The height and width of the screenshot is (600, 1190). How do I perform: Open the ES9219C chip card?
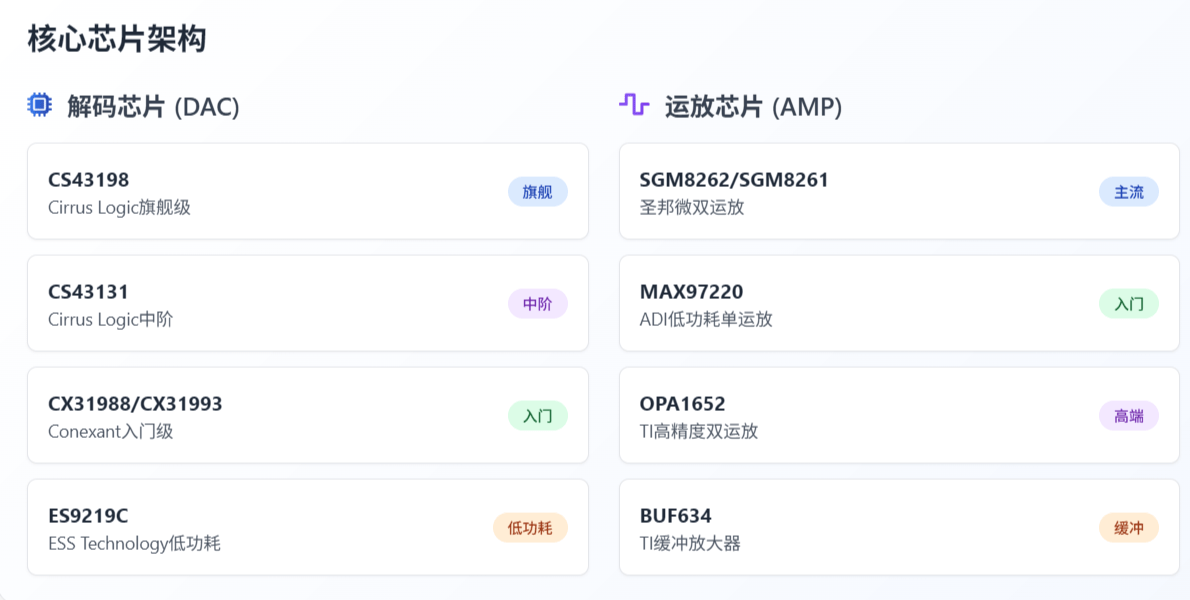tap(308, 527)
